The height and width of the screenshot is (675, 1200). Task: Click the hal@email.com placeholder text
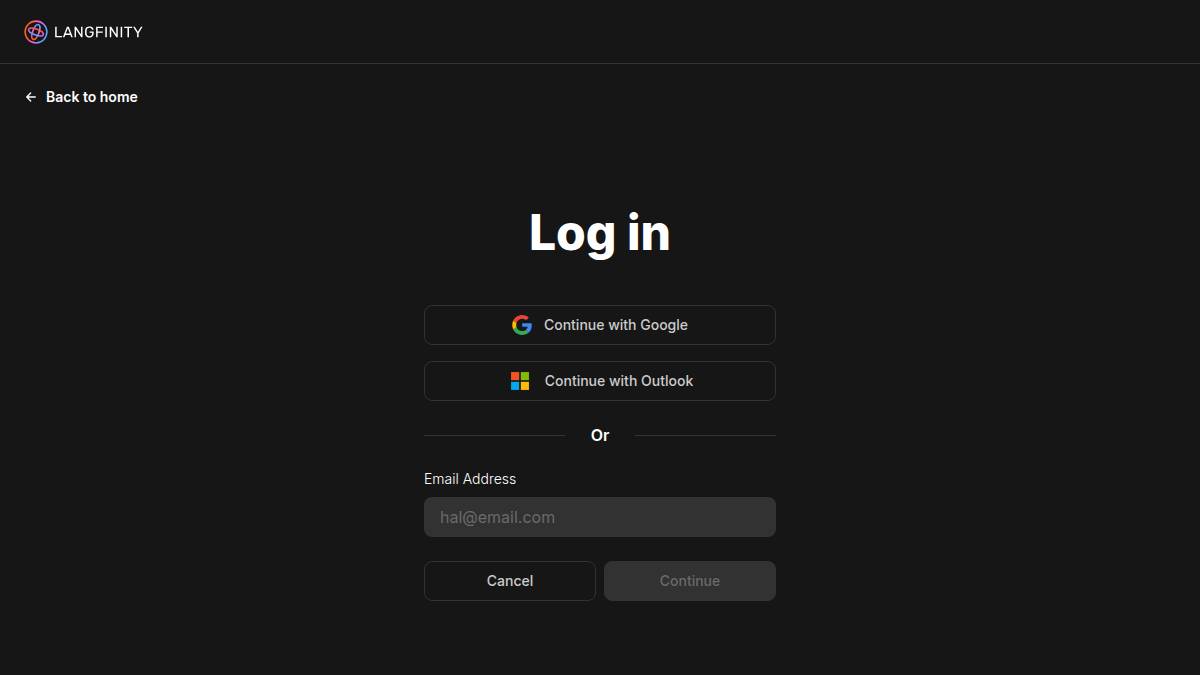[x=496, y=516]
